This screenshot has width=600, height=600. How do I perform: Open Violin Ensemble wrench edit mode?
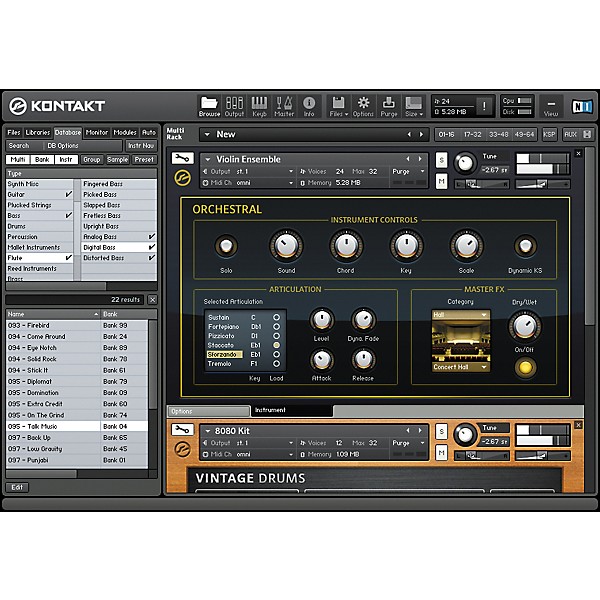183,158
